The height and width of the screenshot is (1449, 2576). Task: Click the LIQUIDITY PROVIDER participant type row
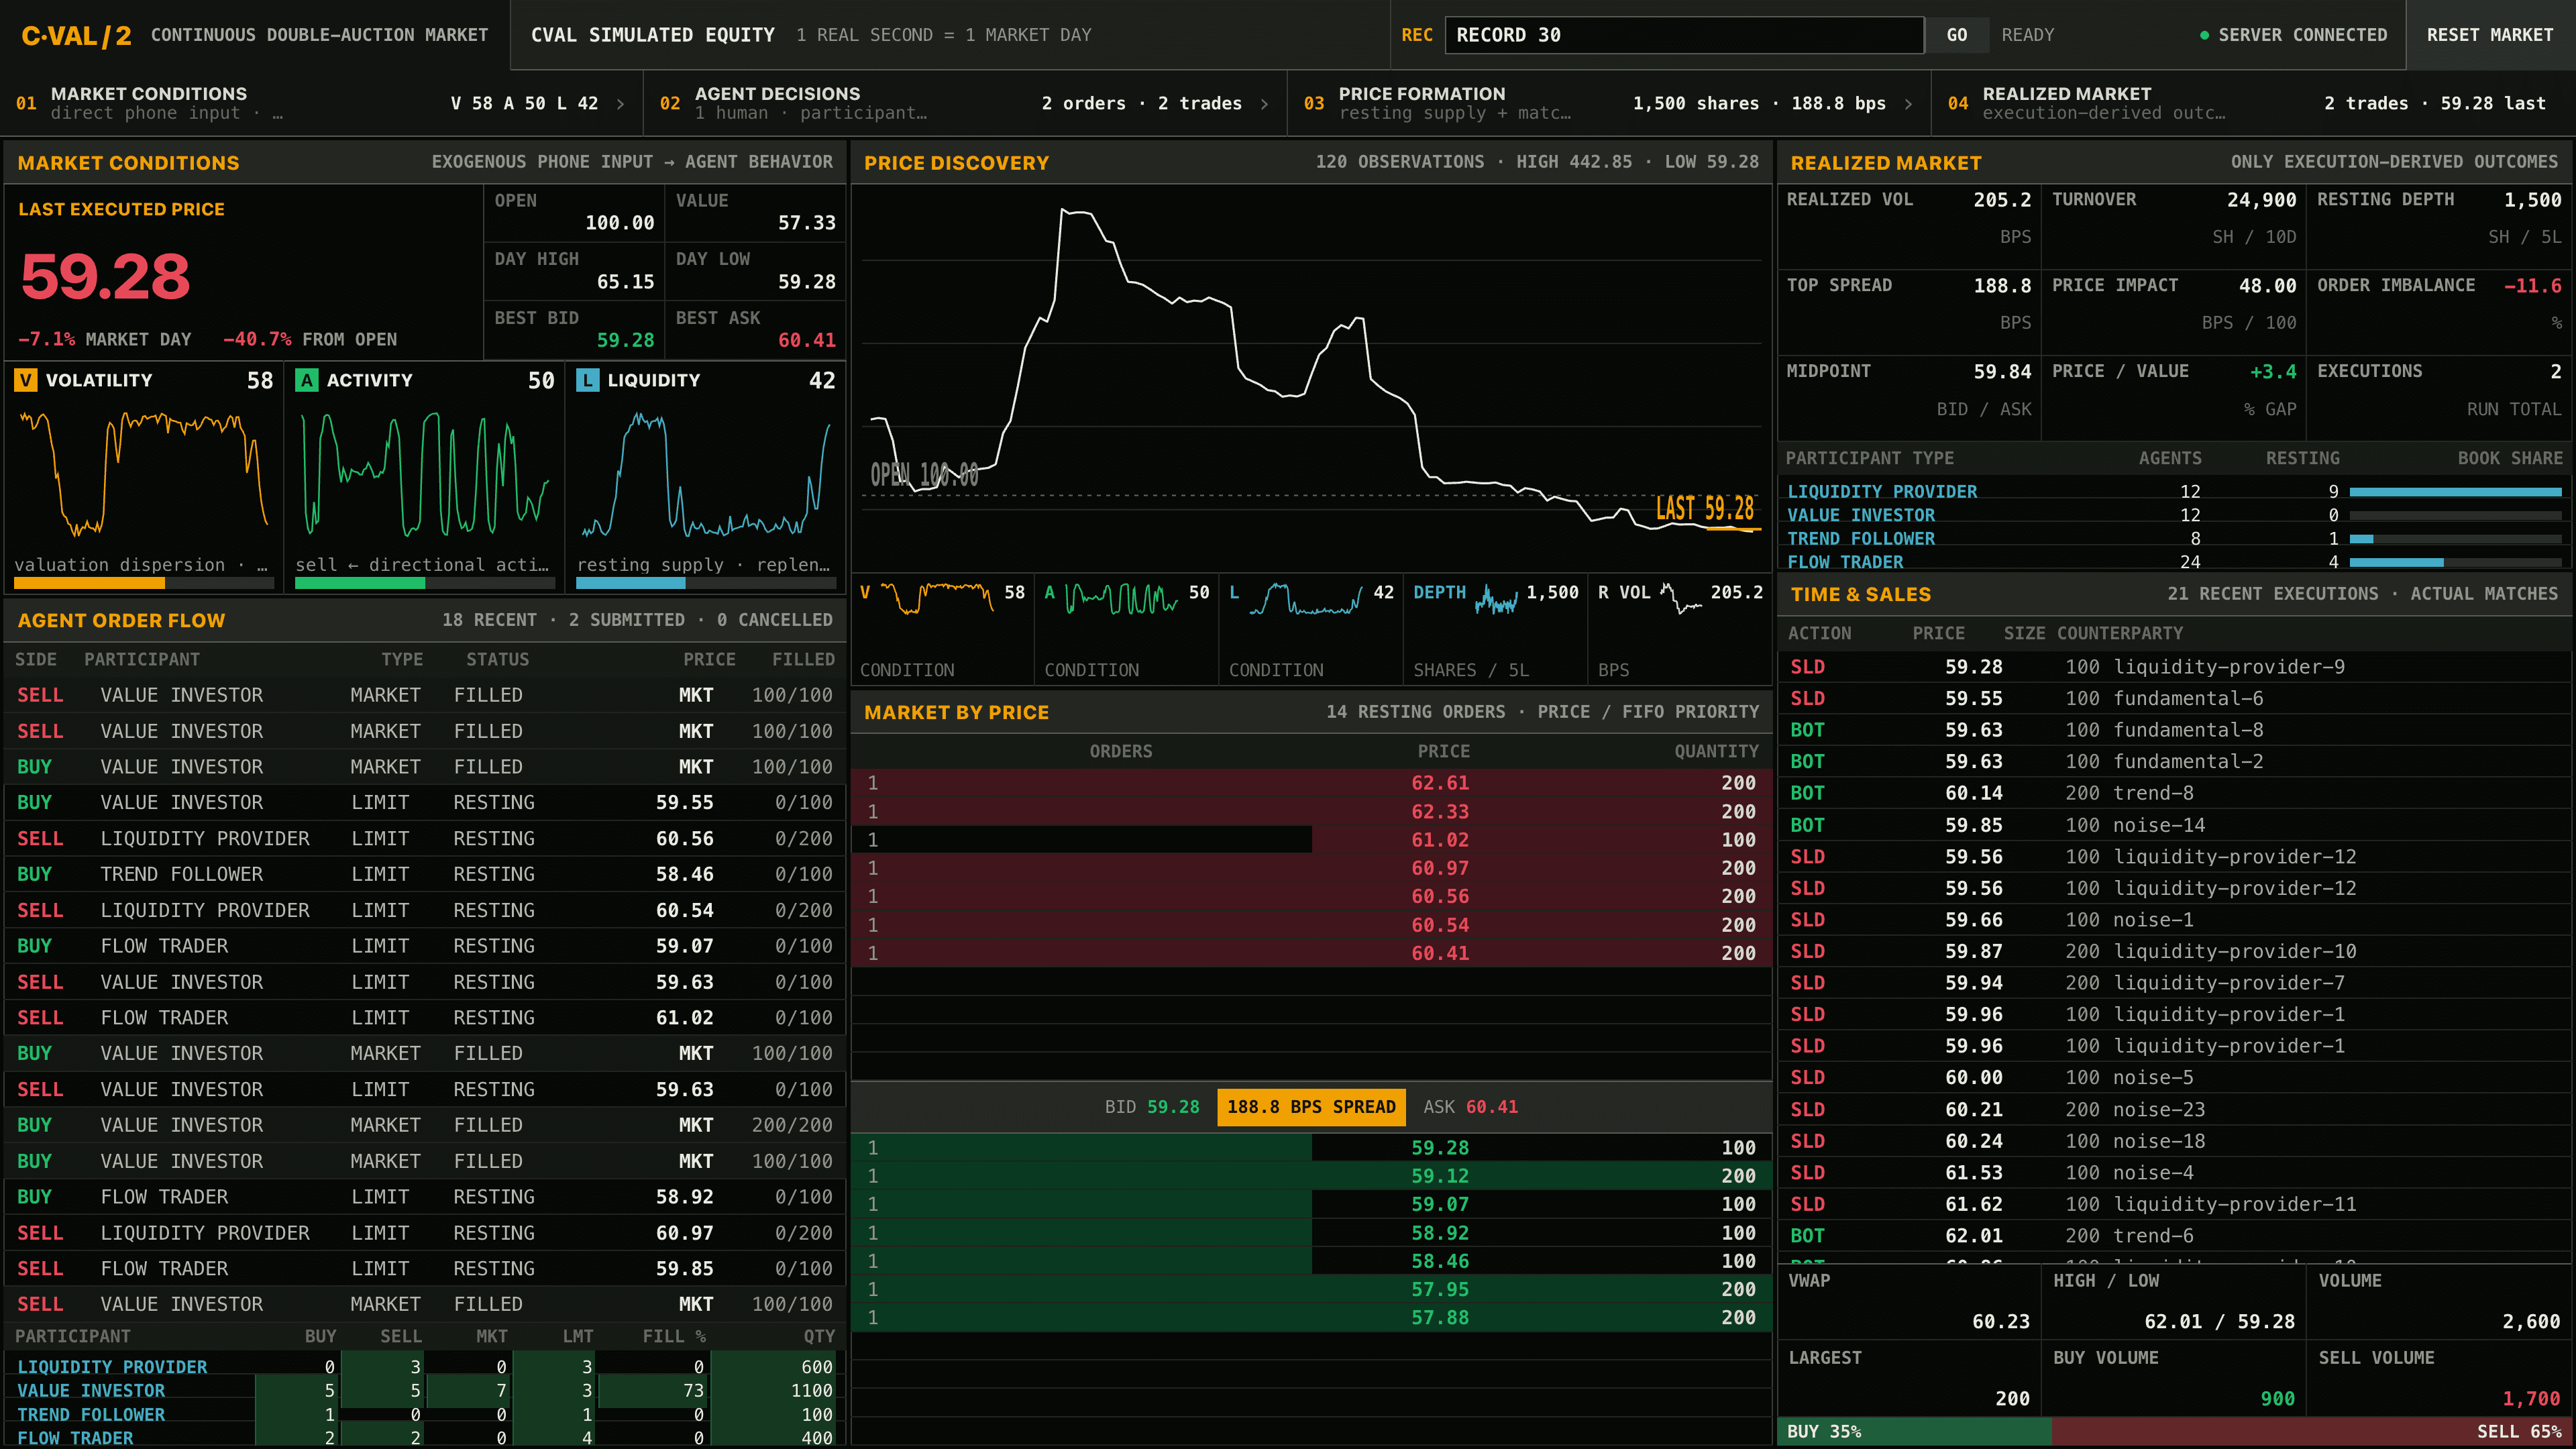click(x=2174, y=492)
